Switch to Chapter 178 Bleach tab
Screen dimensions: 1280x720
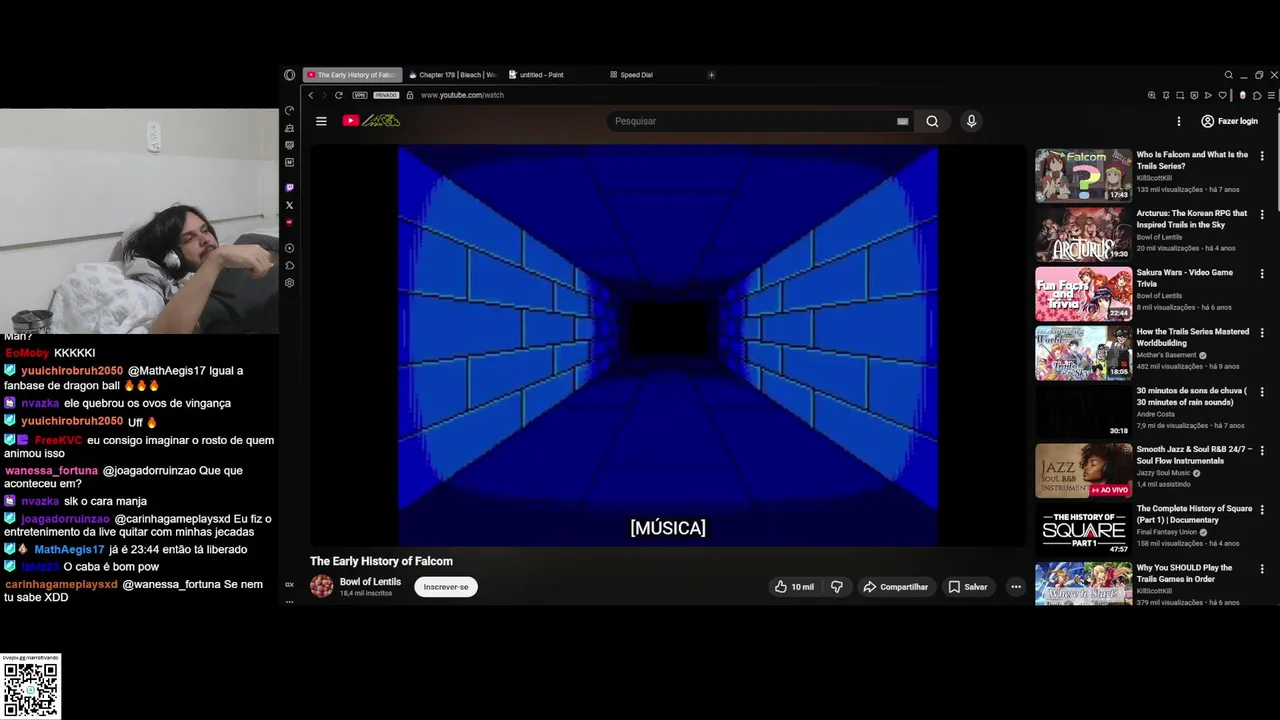click(x=452, y=75)
